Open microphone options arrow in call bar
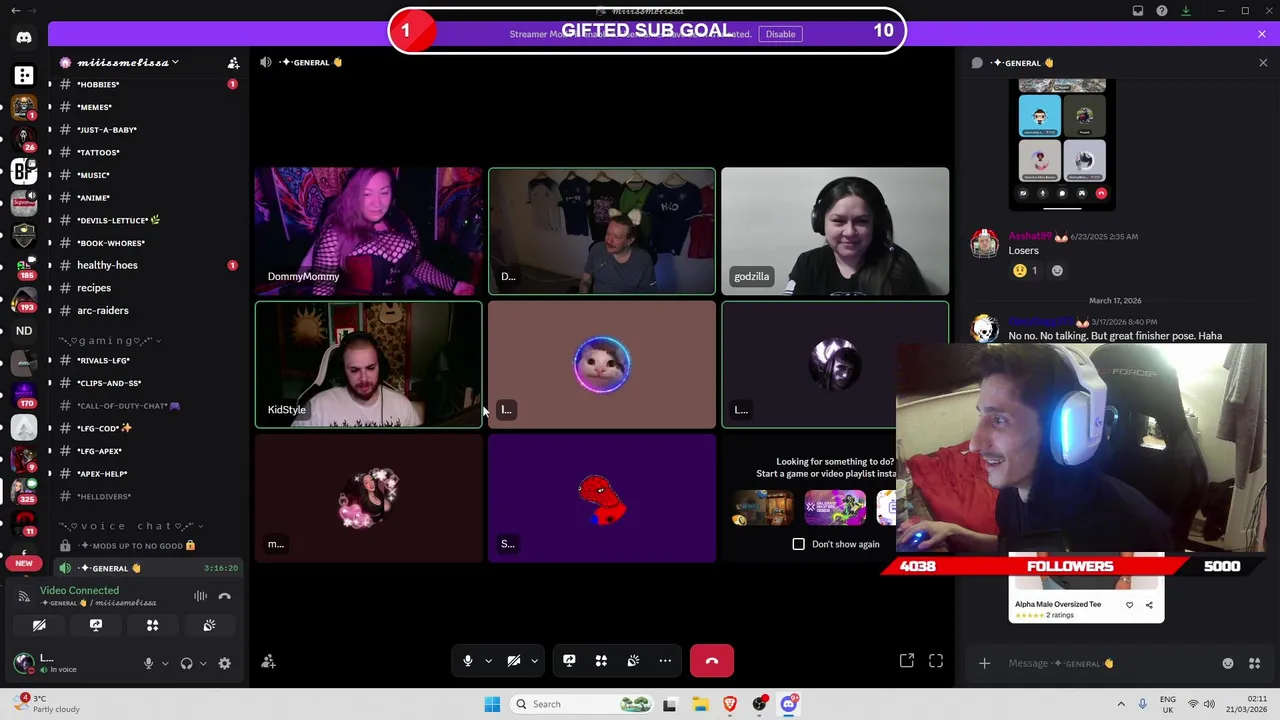This screenshot has height=720, width=1280. tap(488, 661)
